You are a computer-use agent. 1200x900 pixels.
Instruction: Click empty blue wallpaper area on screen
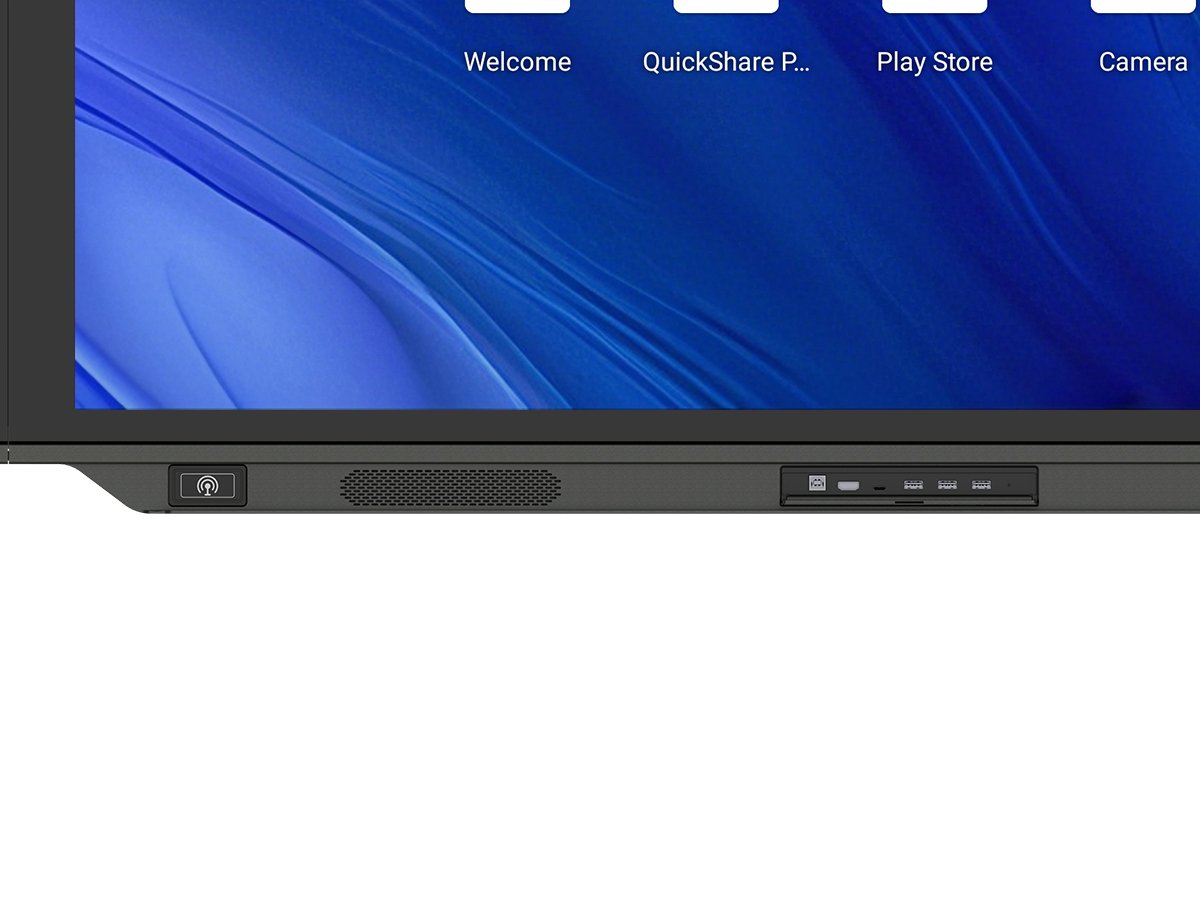pyautogui.click(x=700, y=250)
